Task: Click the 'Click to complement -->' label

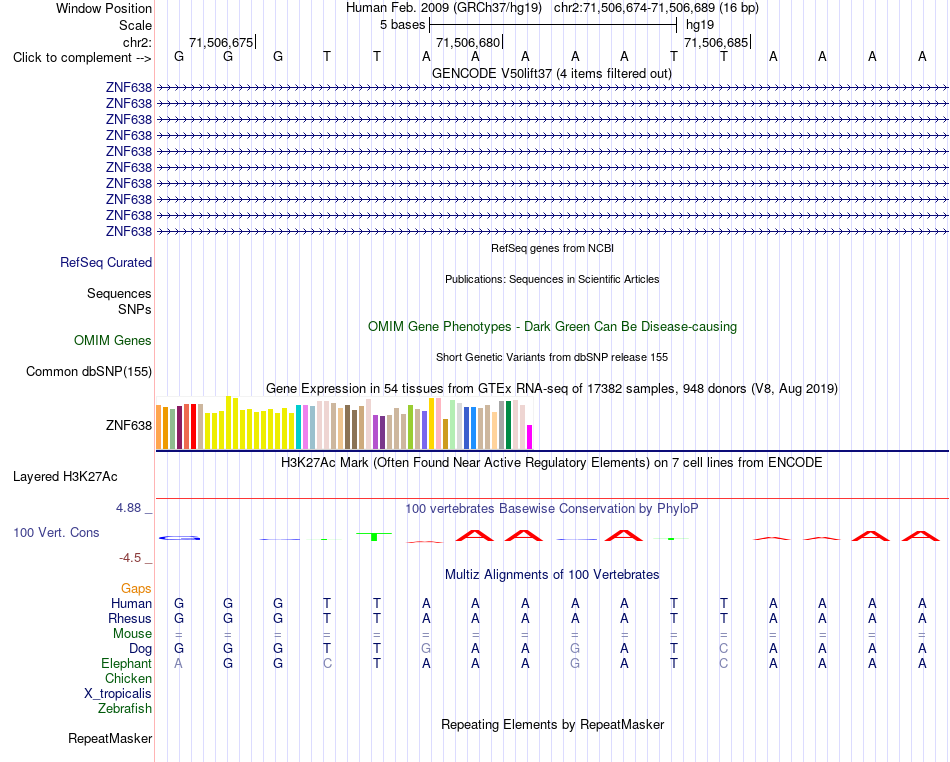Action: click(x=82, y=58)
